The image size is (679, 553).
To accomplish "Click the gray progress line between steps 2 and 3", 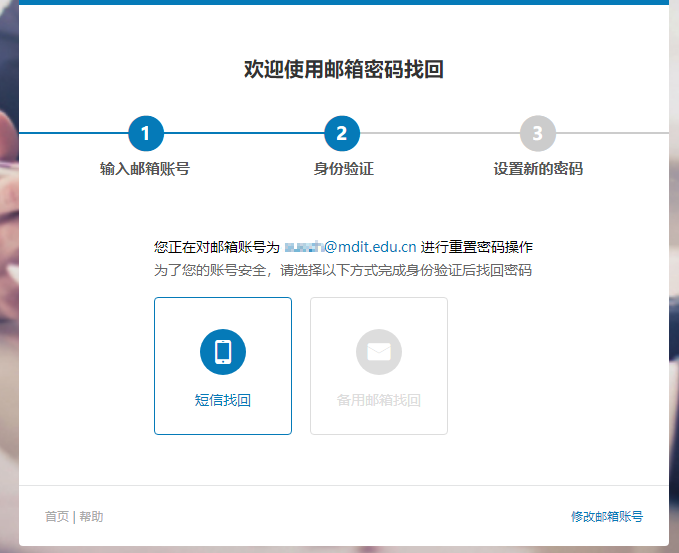I will click(x=440, y=133).
